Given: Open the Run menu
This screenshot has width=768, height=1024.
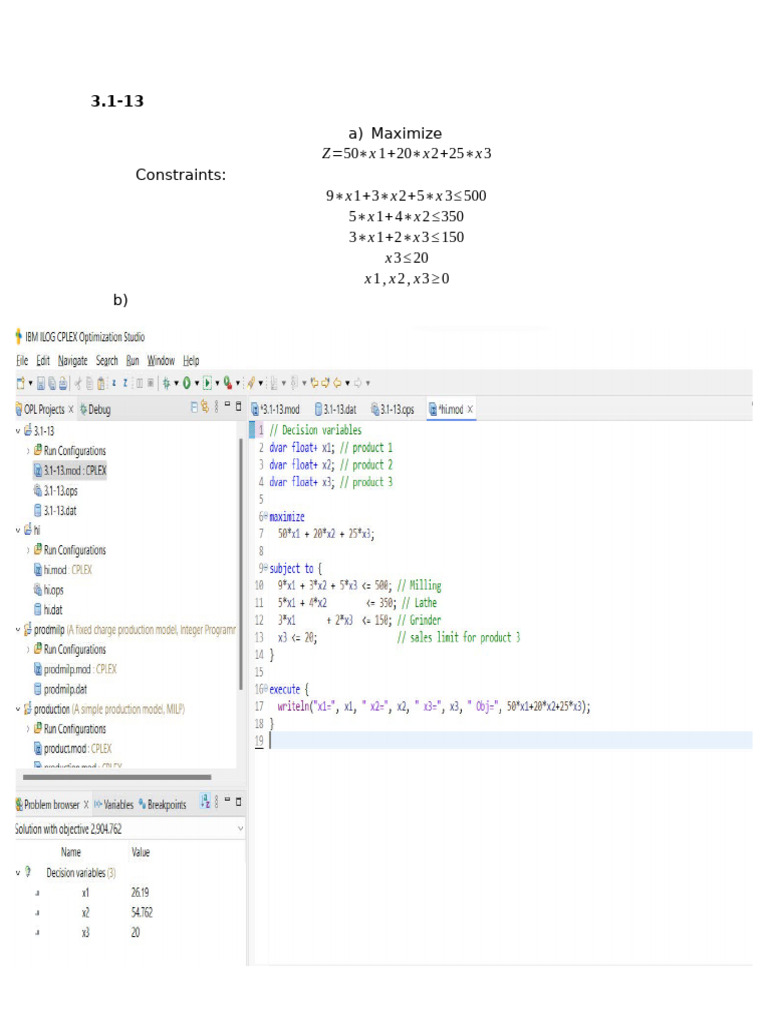Looking at the screenshot, I should 133,360.
